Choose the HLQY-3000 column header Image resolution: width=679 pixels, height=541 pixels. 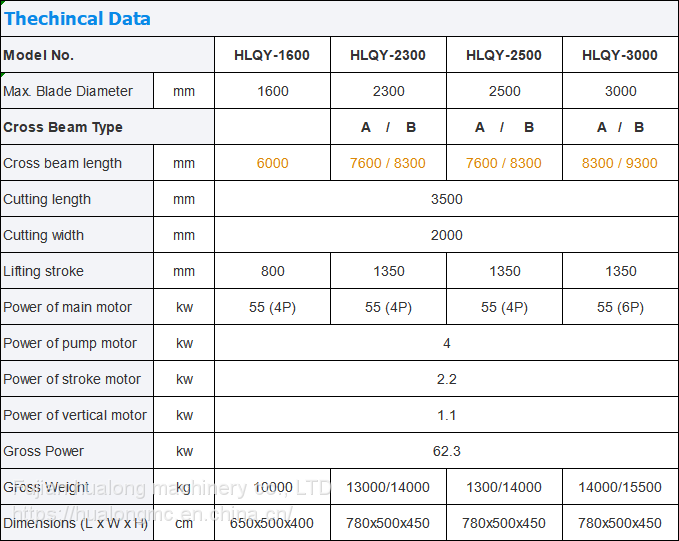tap(620, 55)
